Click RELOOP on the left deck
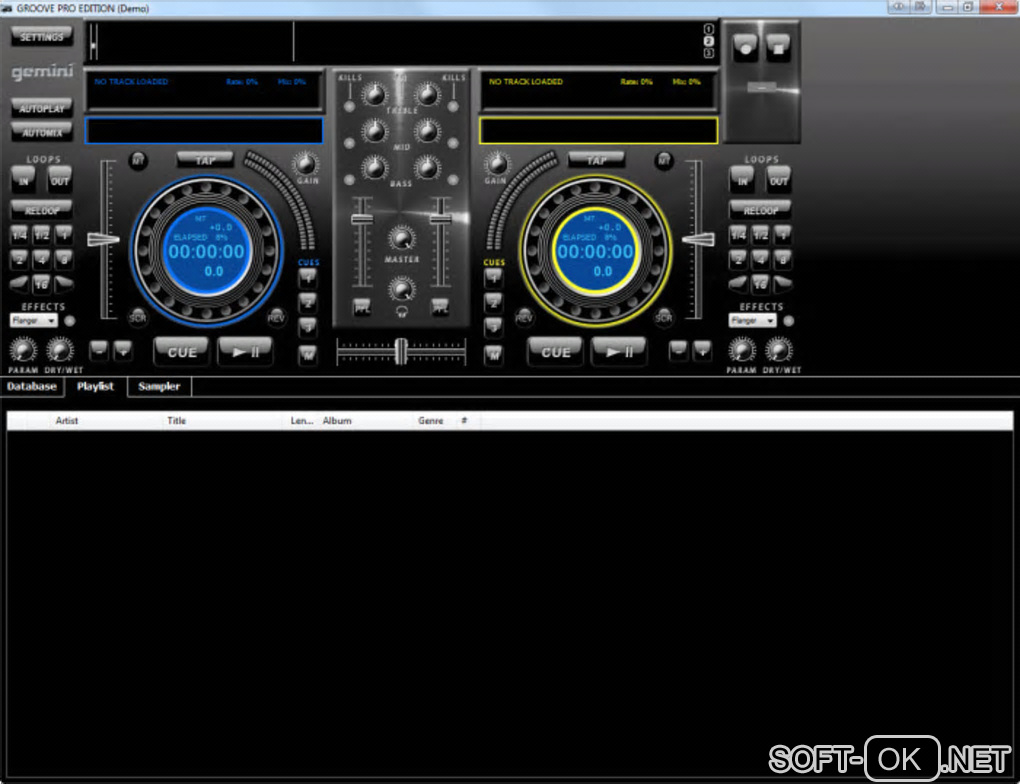1020x784 pixels. tap(41, 210)
